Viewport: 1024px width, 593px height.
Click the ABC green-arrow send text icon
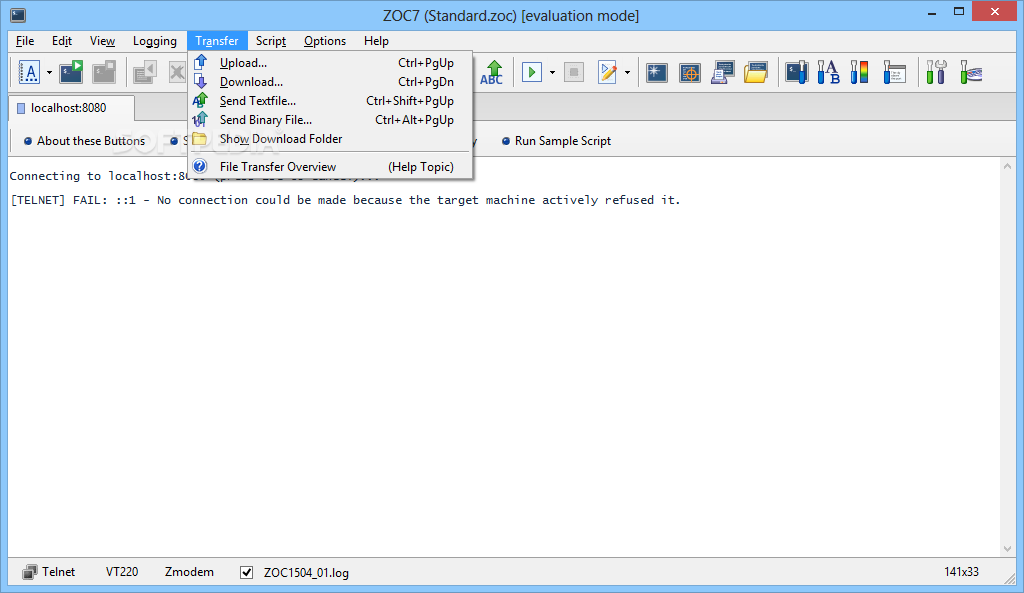492,72
